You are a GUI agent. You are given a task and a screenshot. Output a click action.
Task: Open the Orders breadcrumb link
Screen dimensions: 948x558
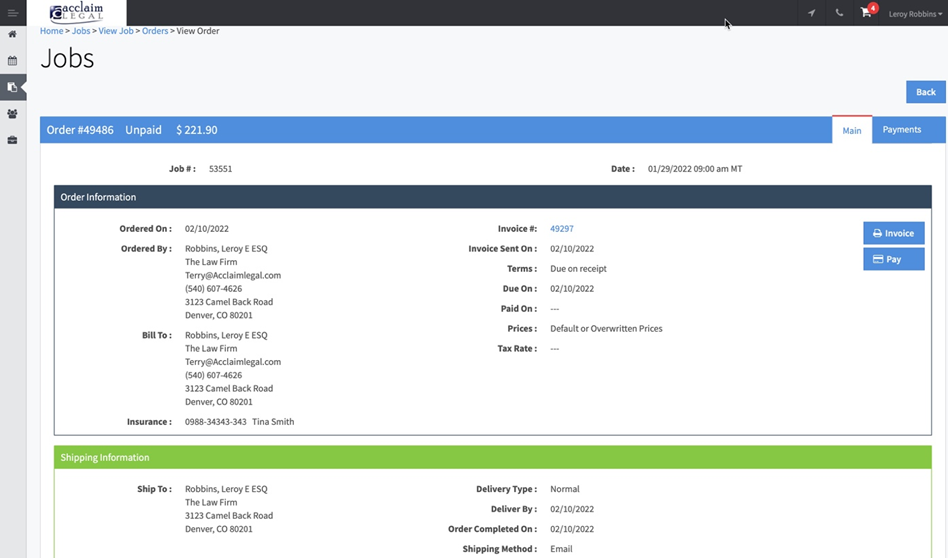[x=155, y=31]
